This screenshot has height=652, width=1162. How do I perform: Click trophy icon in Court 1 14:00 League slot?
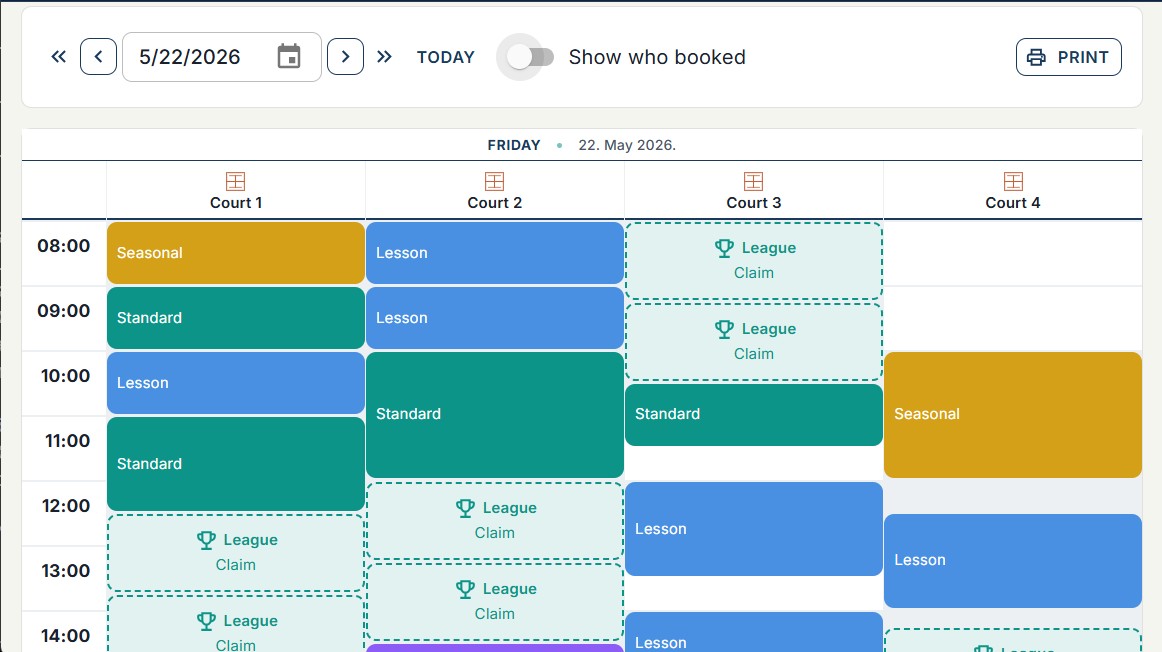coord(206,621)
